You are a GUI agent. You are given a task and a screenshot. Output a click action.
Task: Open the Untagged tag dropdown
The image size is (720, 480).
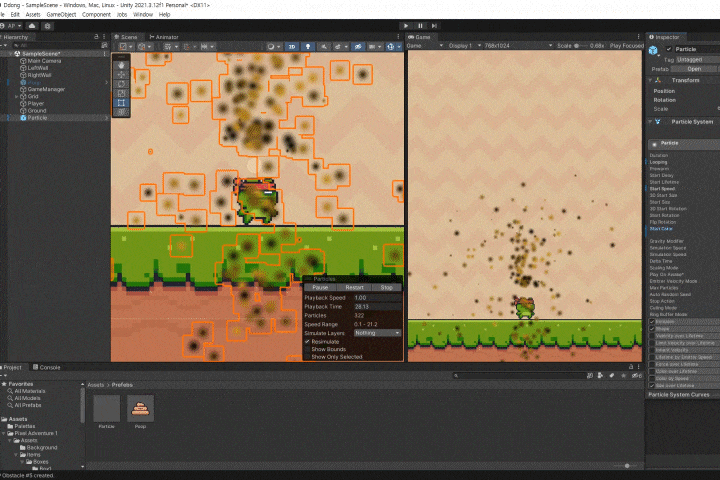[698, 59]
